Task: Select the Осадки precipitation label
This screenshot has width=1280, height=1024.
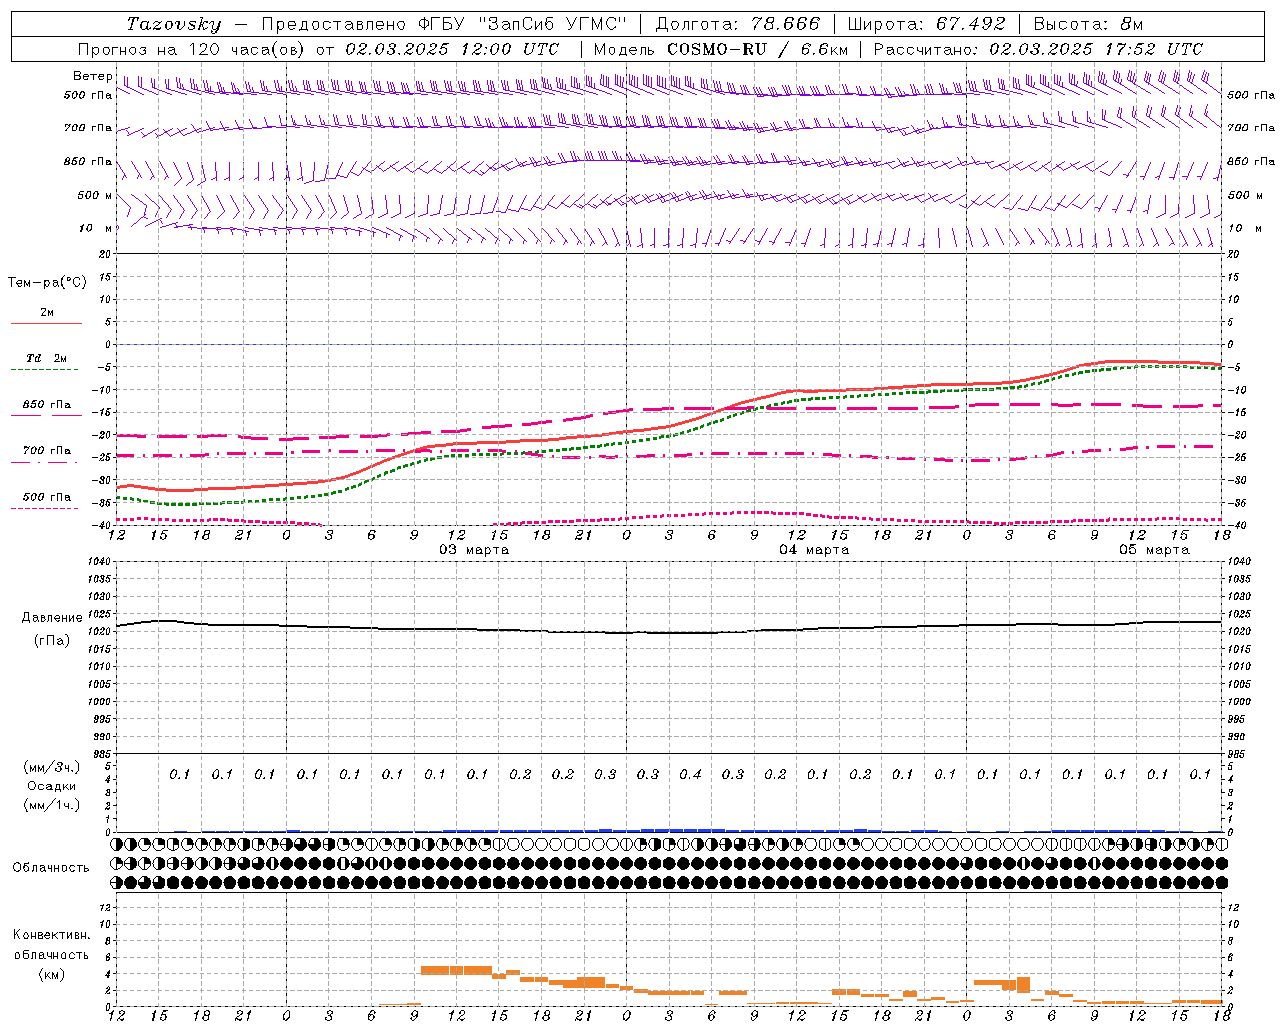Action: tap(52, 786)
